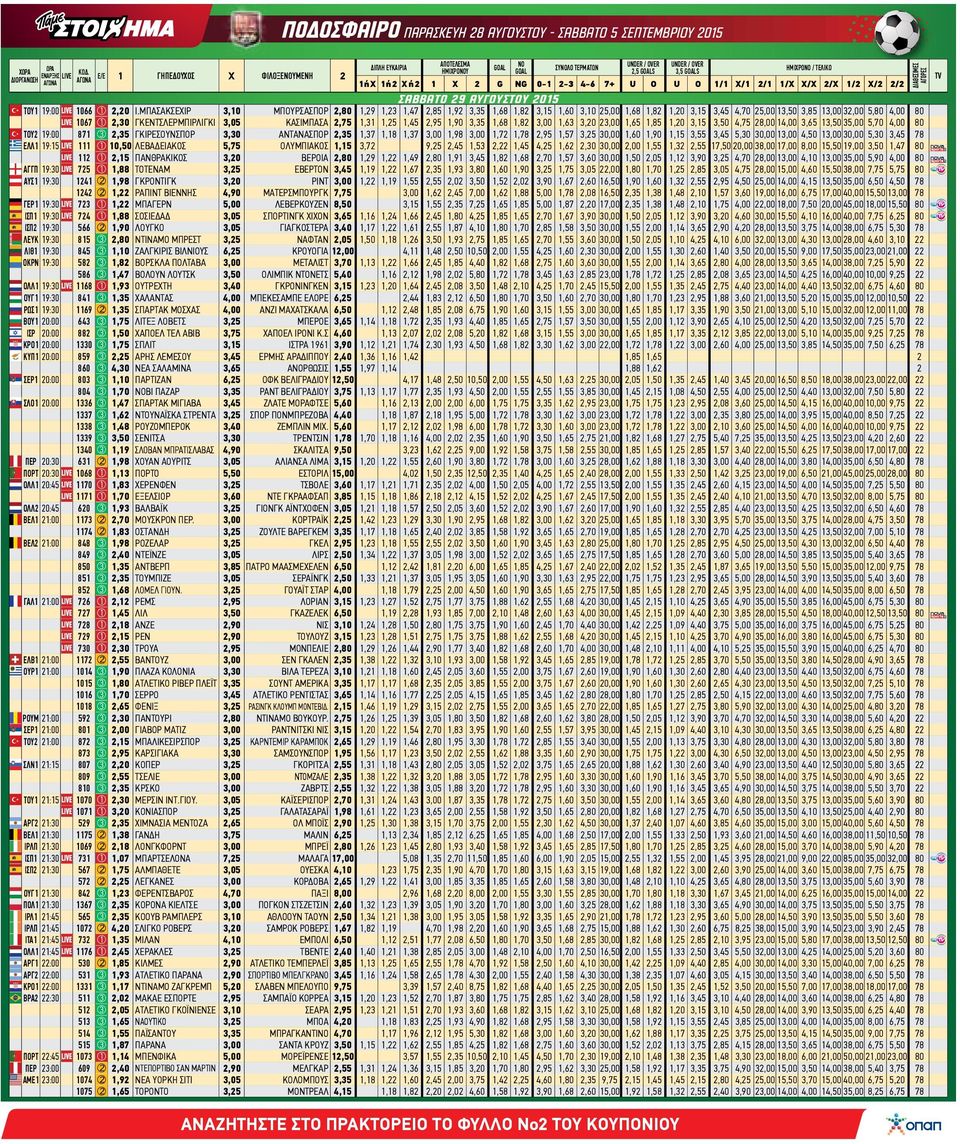Click the red circle 1 in the ΣΟΣΙΕΔΑΔ row

(x=101, y=216)
